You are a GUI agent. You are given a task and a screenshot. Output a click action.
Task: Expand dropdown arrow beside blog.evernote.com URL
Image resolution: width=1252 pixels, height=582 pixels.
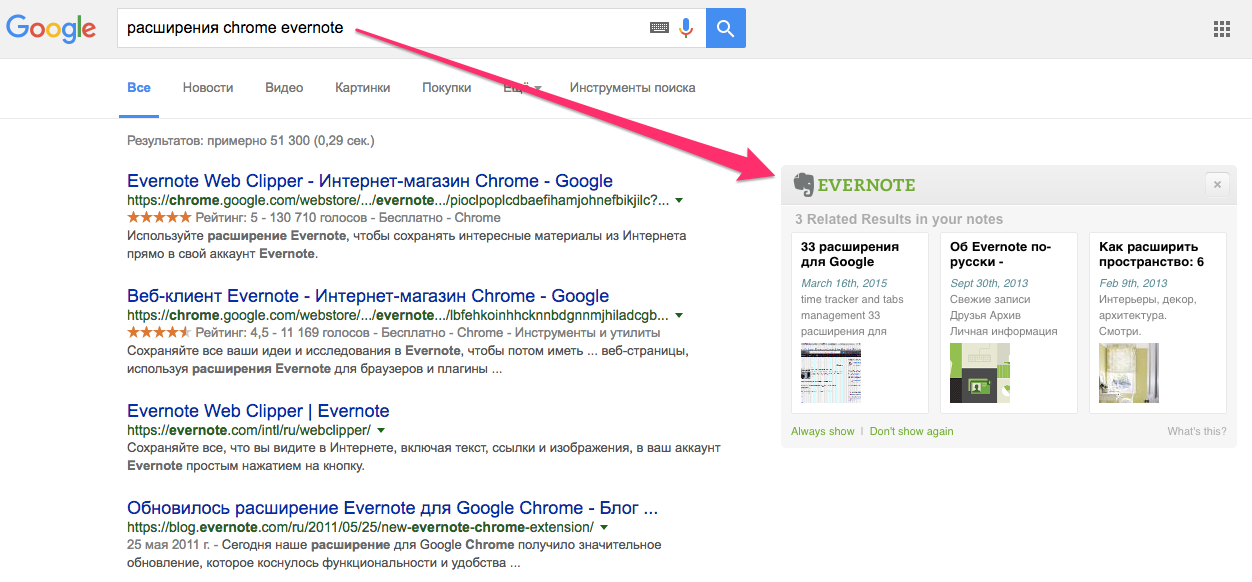[603, 526]
